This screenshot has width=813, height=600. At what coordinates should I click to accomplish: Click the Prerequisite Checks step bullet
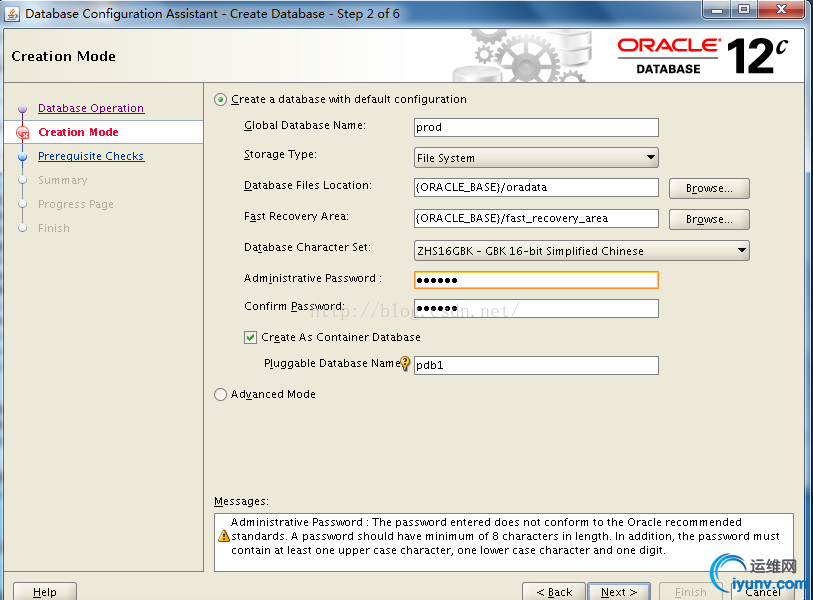click(x=22, y=157)
